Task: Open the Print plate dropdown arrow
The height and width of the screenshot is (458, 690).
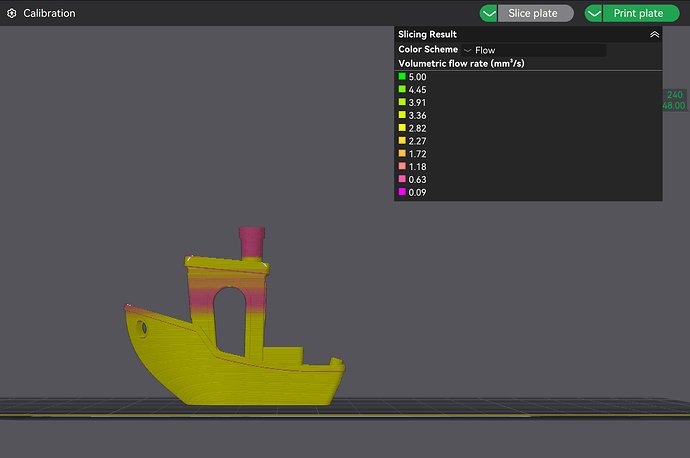Action: click(593, 13)
